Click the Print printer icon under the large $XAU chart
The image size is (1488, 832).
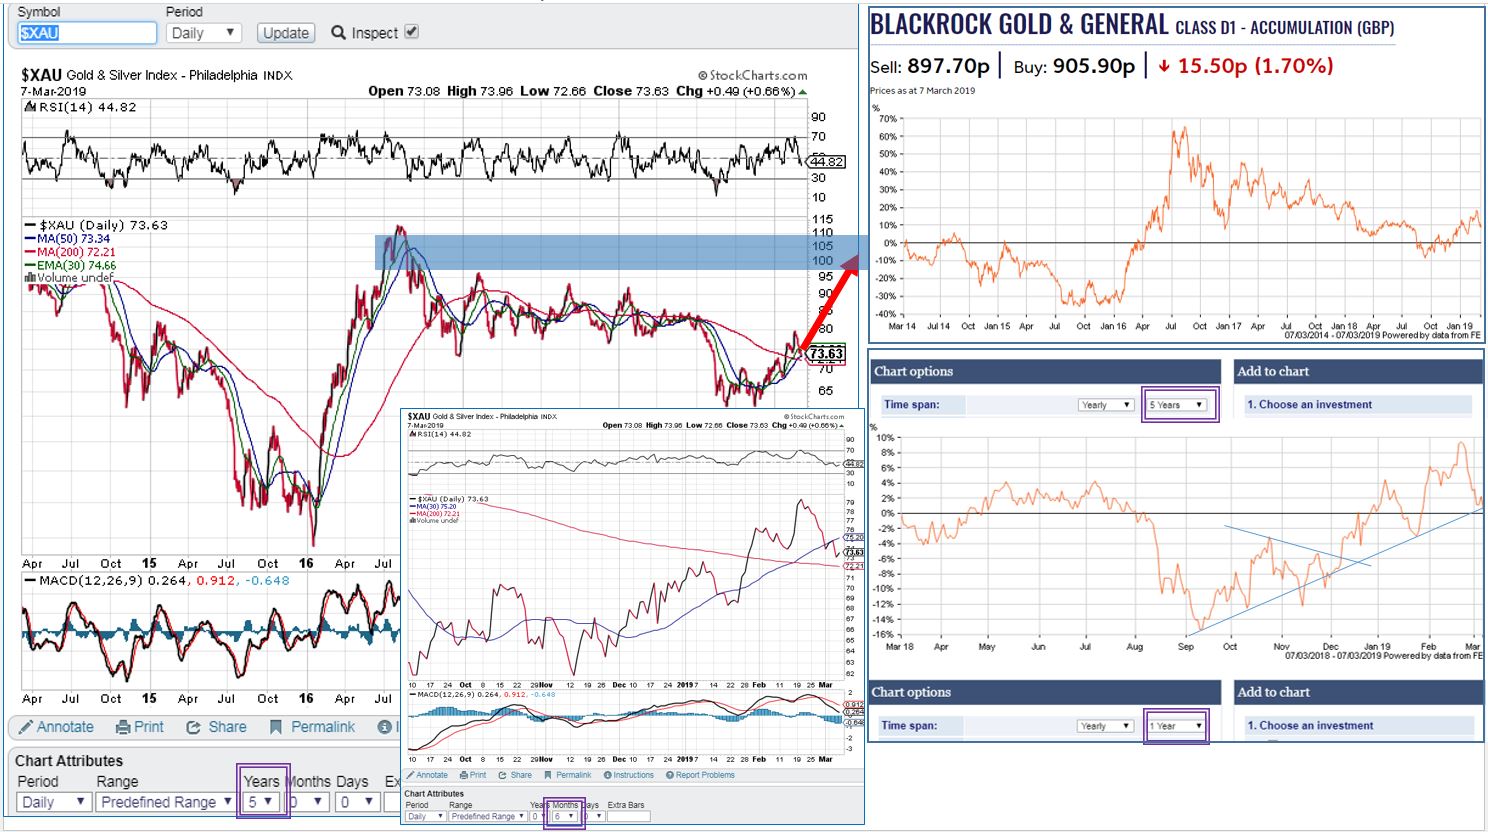123,727
